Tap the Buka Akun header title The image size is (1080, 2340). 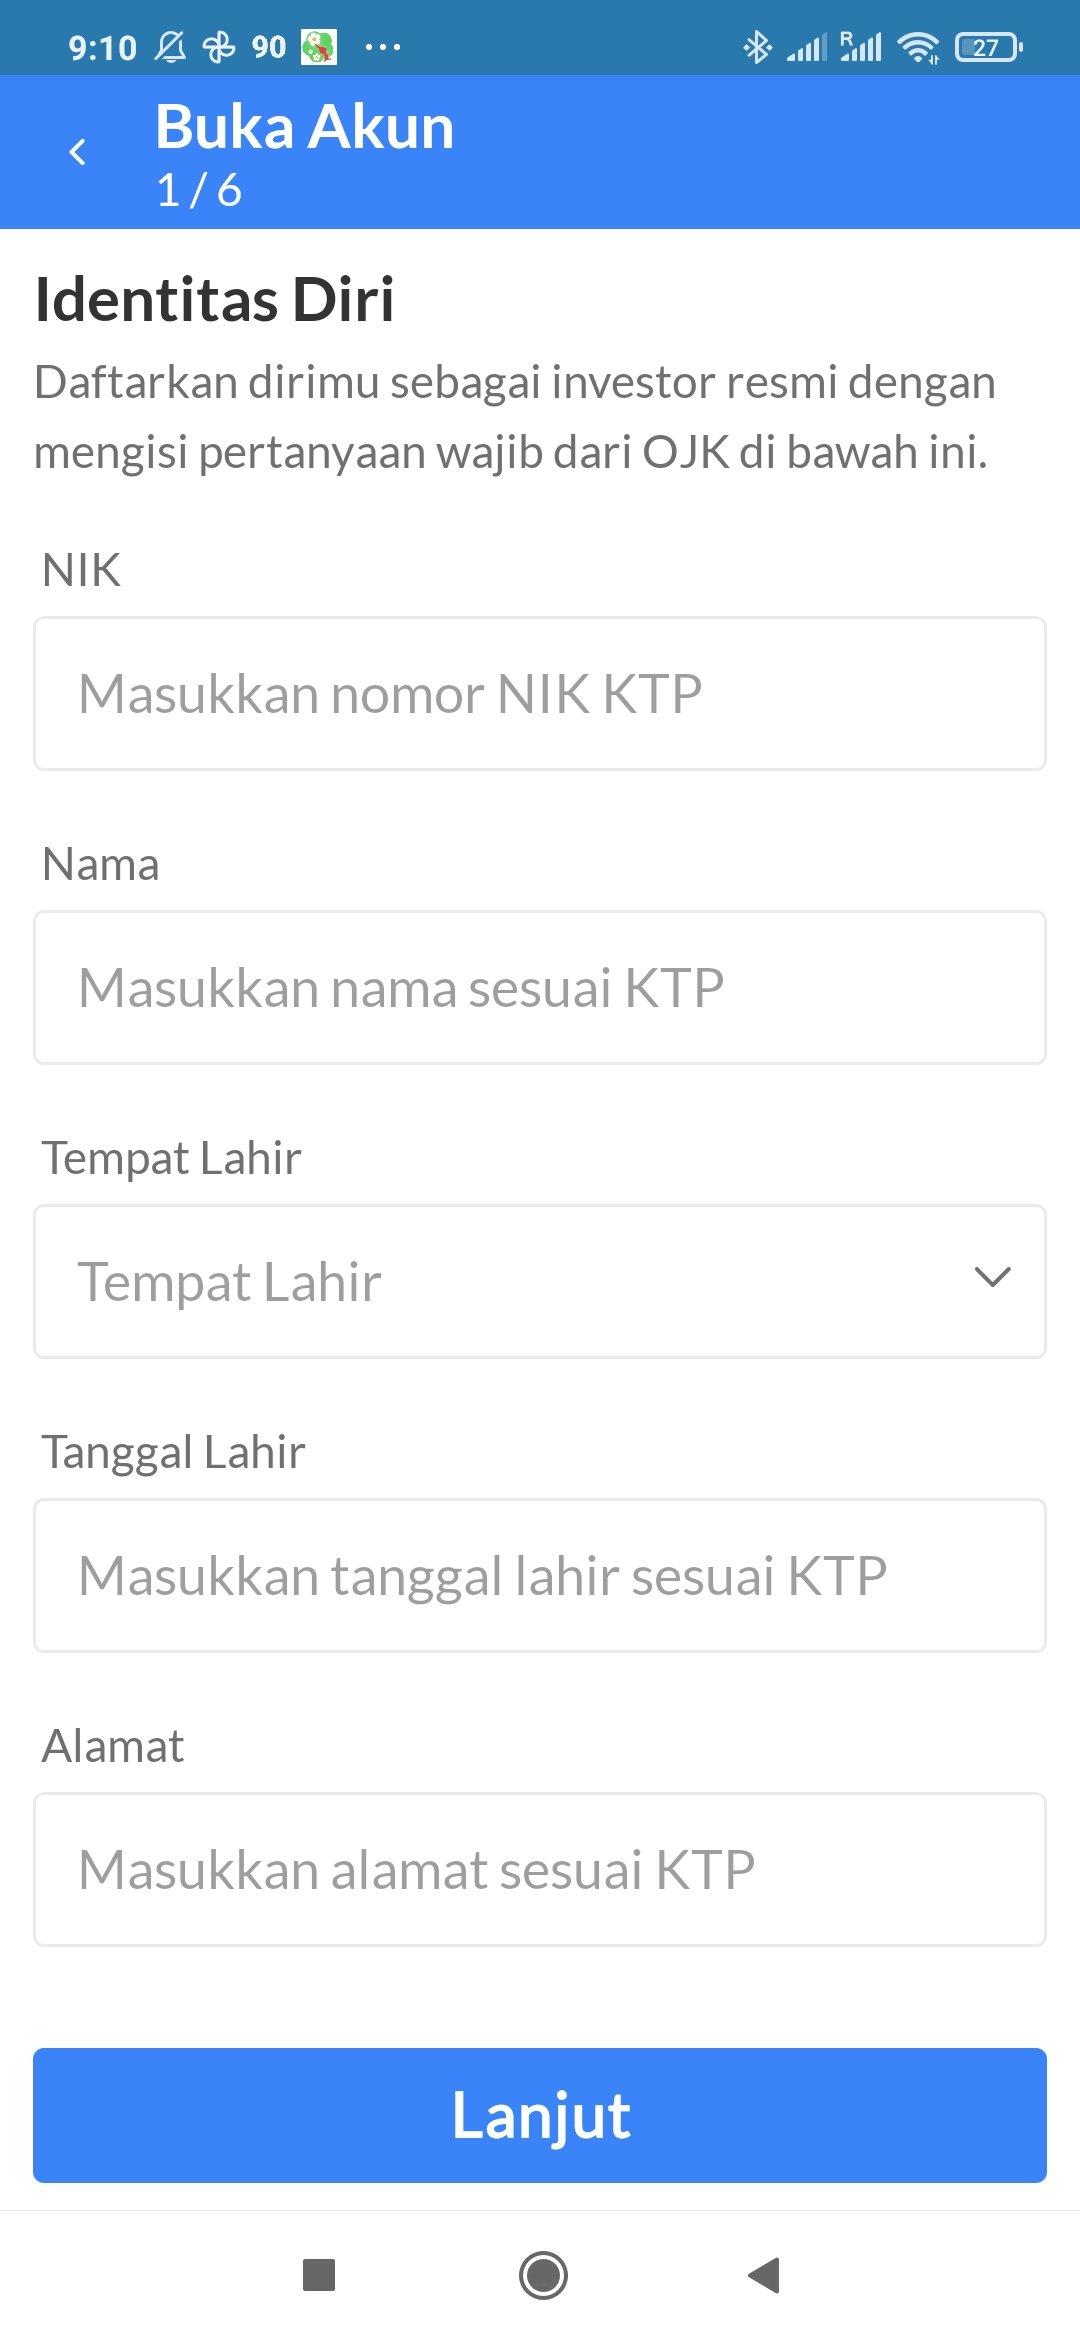304,127
